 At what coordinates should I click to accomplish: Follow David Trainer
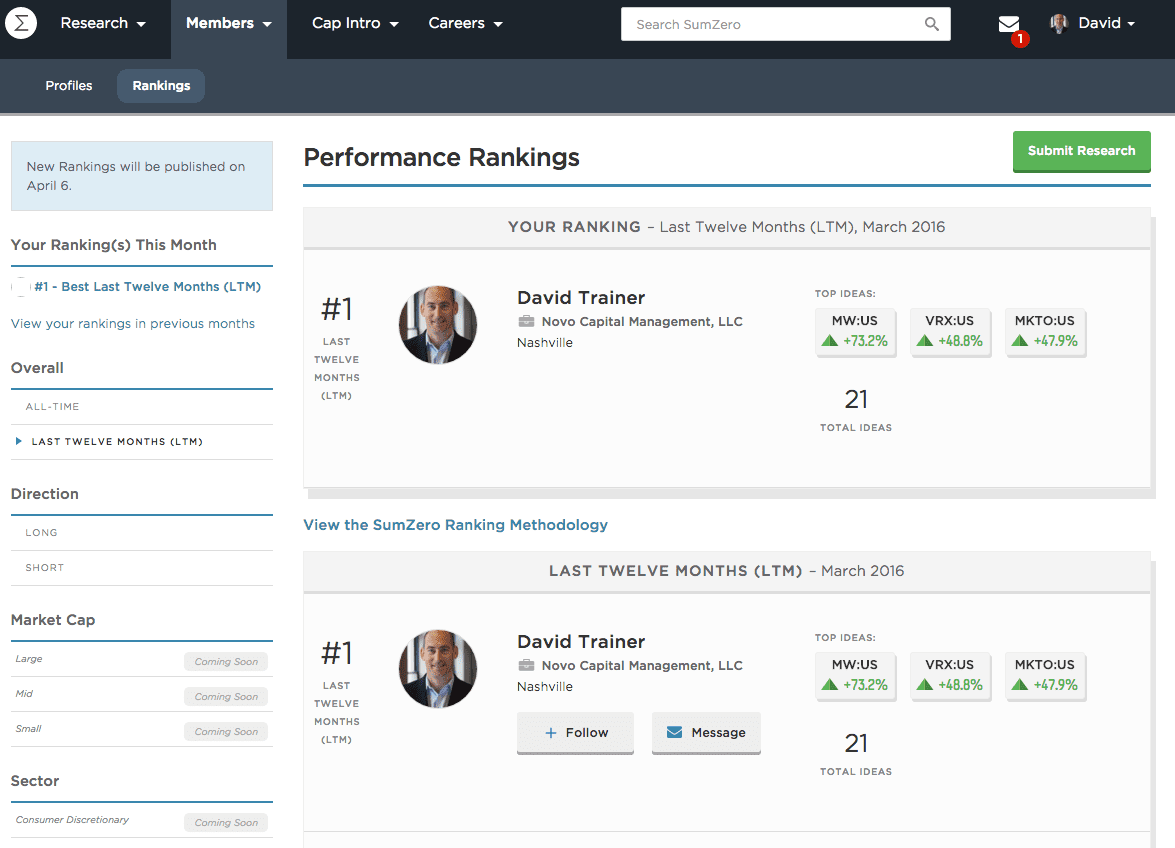tap(576, 733)
